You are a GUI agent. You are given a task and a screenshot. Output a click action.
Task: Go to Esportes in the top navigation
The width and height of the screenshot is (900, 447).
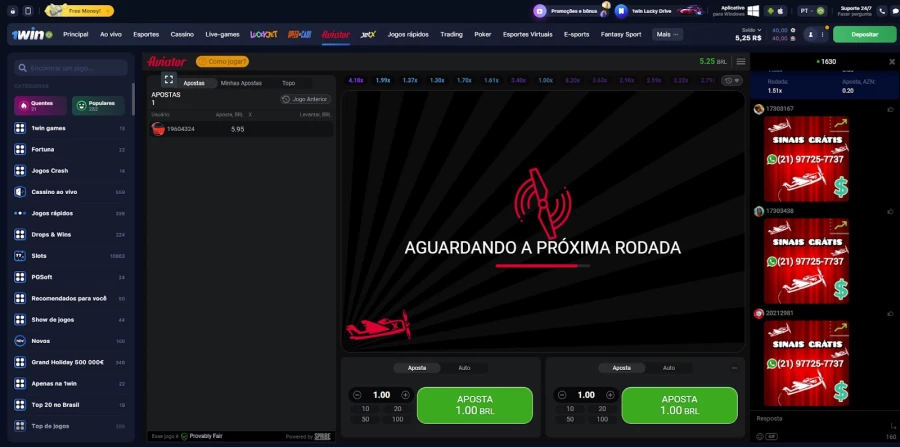click(146, 34)
